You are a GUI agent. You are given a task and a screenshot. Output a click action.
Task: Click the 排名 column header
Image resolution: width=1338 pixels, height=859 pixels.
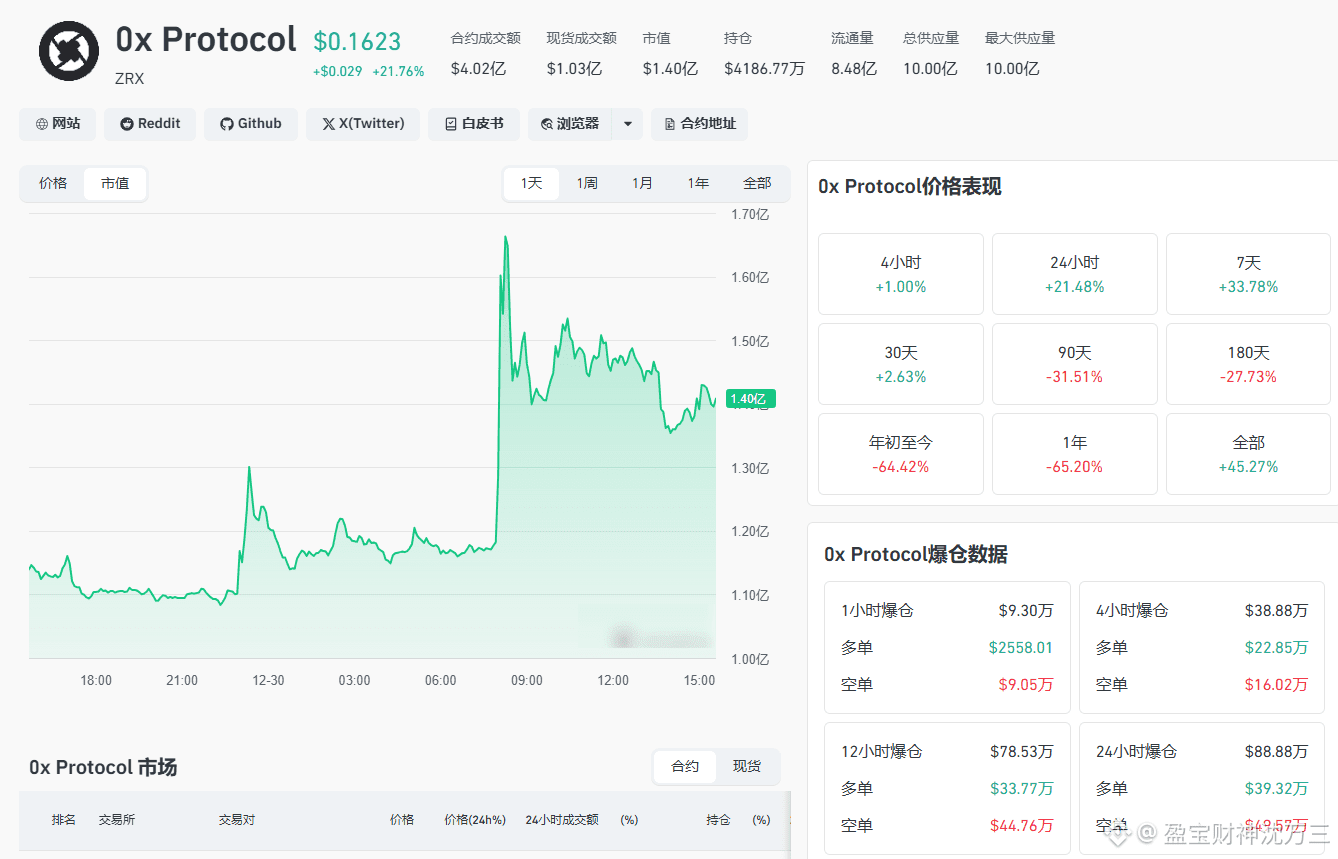(64, 820)
